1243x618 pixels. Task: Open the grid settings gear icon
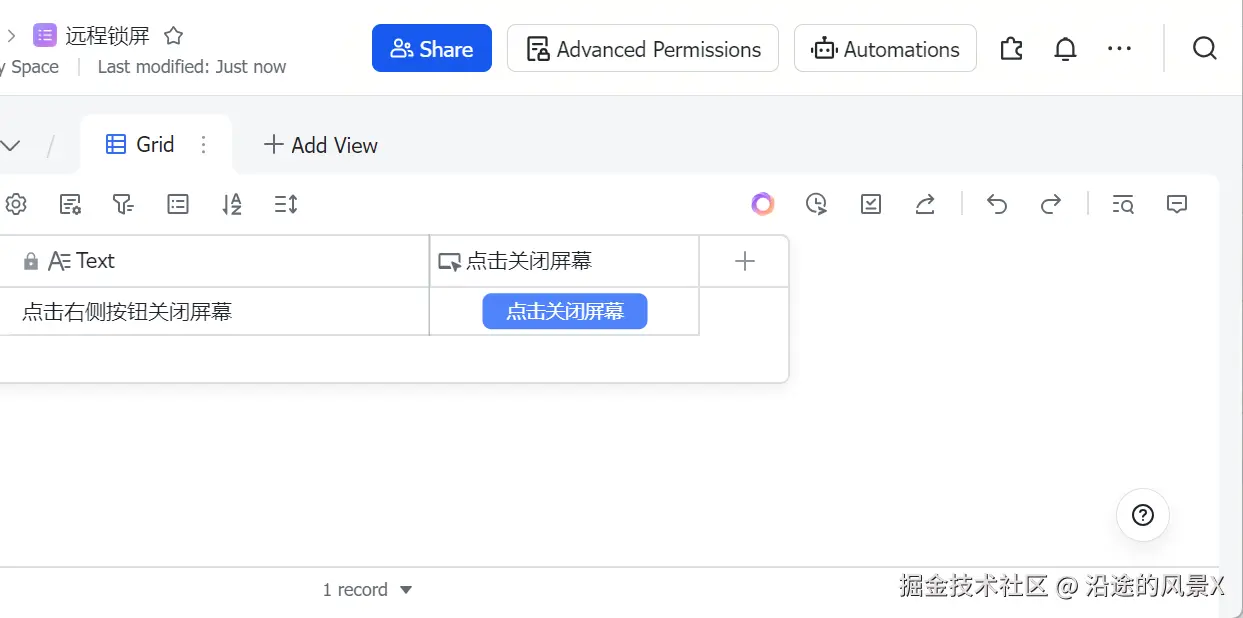[16, 205]
